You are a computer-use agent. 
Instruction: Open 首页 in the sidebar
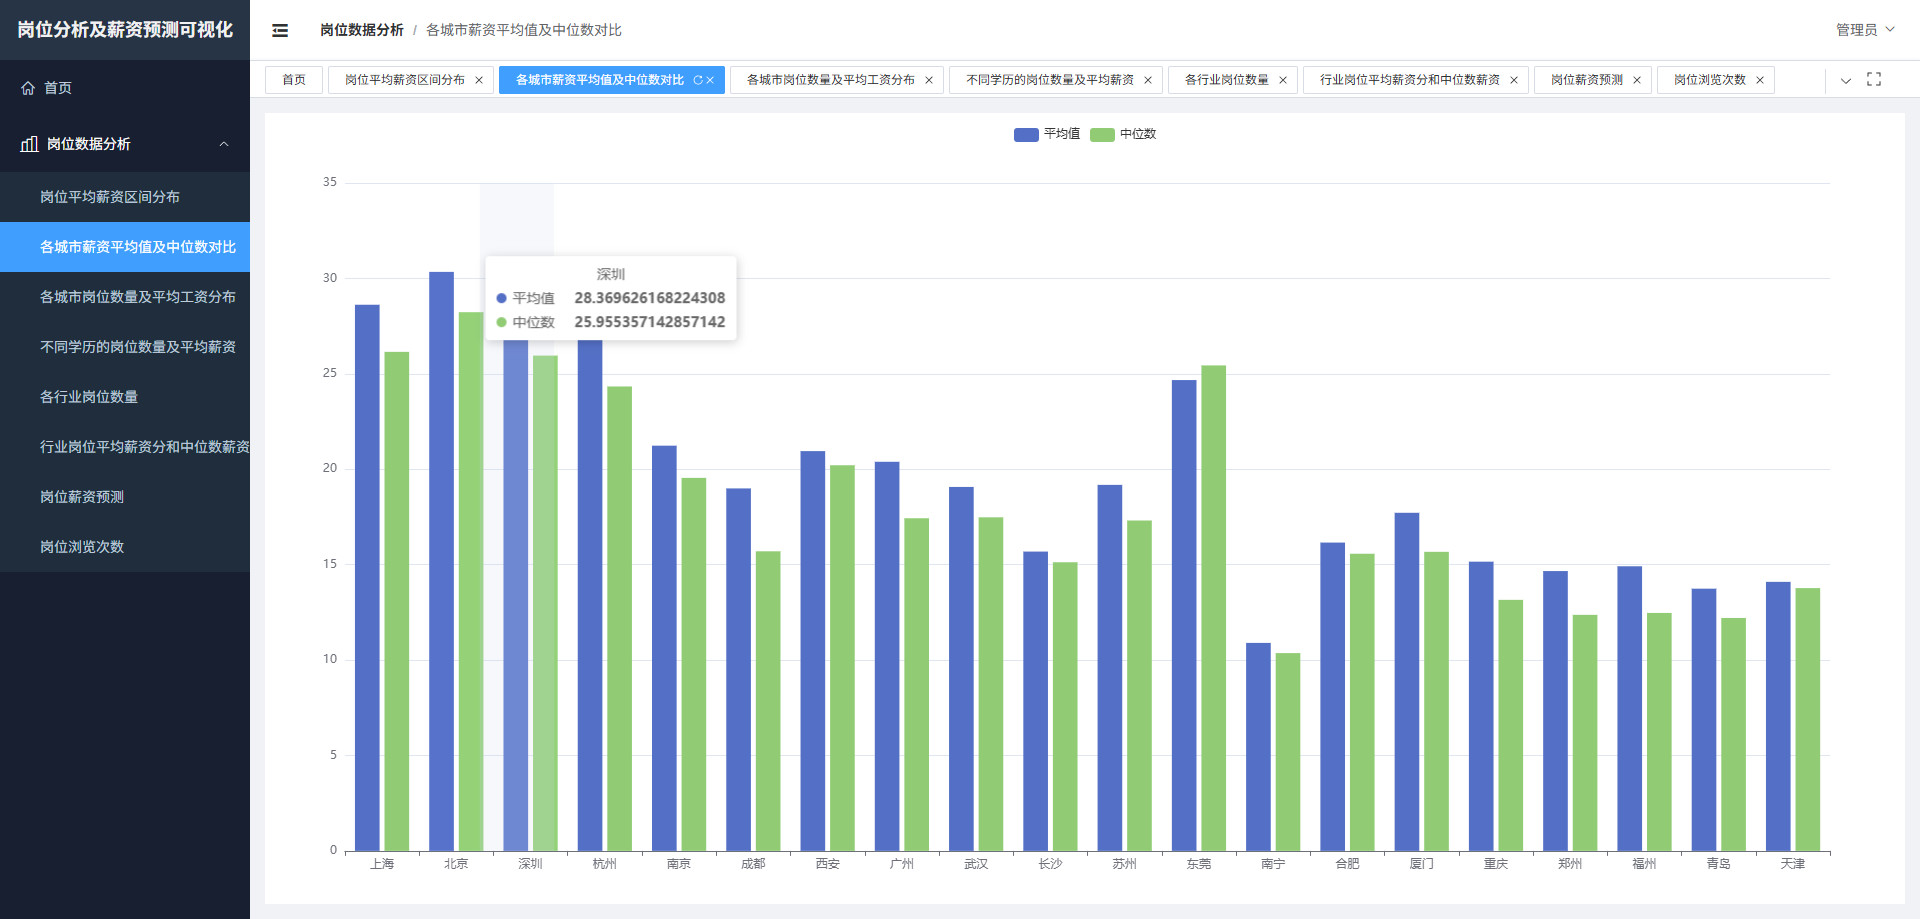pyautogui.click(x=125, y=88)
